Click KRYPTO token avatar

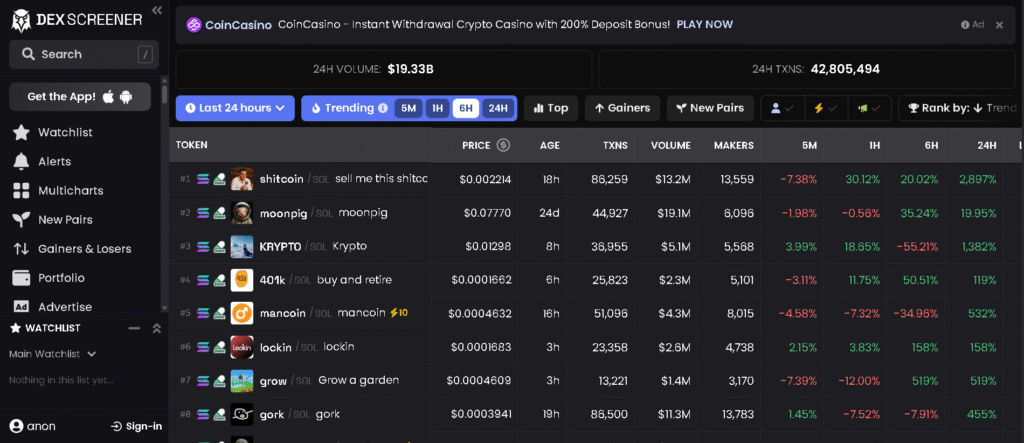tap(242, 246)
